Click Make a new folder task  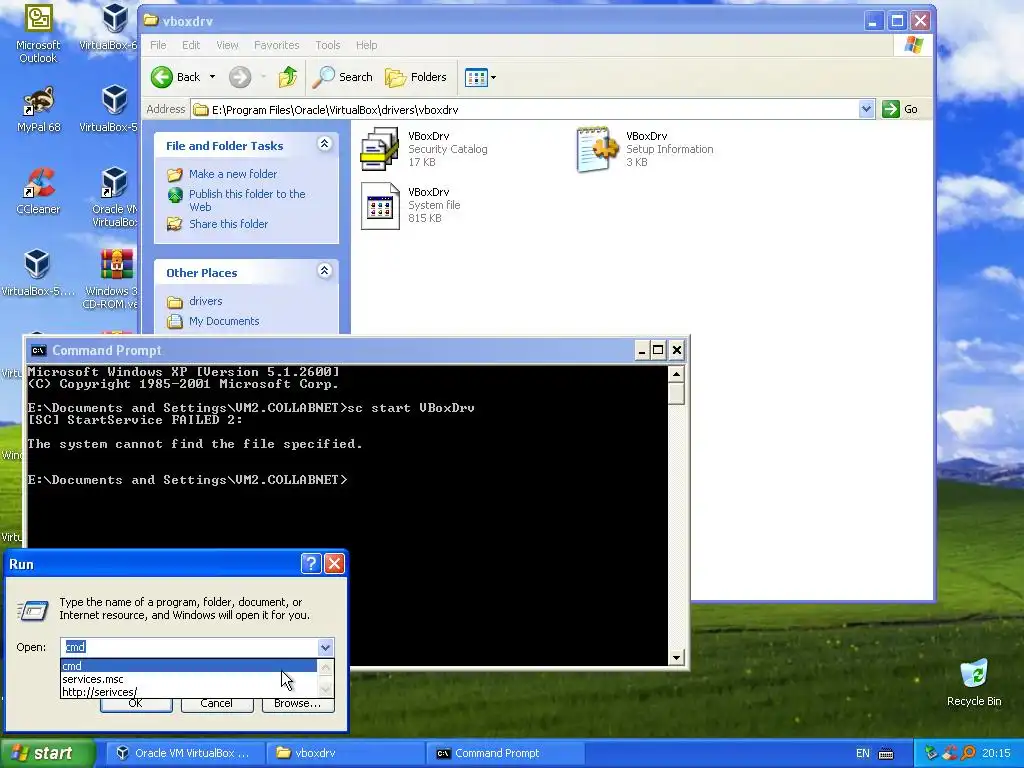tap(232, 174)
